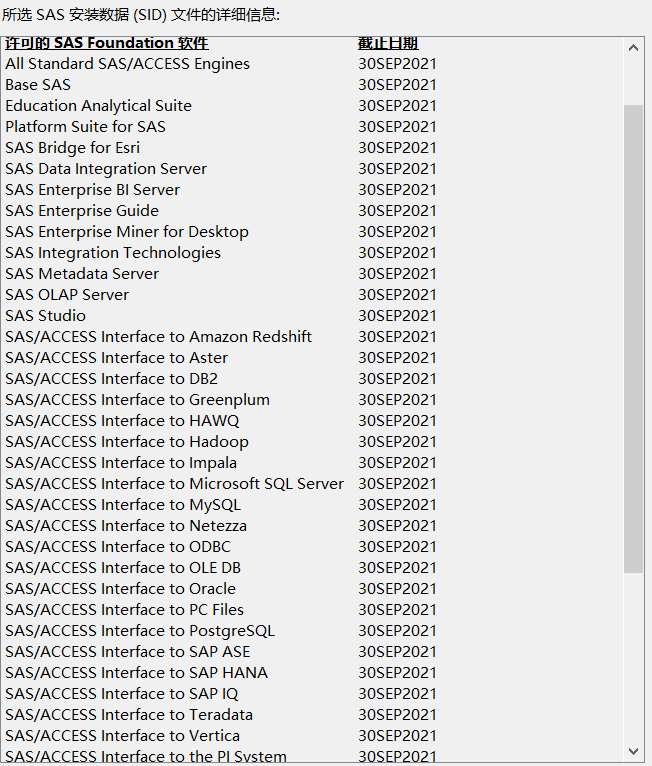652x766 pixels.
Task: Select the Base SAS entry
Action: point(38,85)
